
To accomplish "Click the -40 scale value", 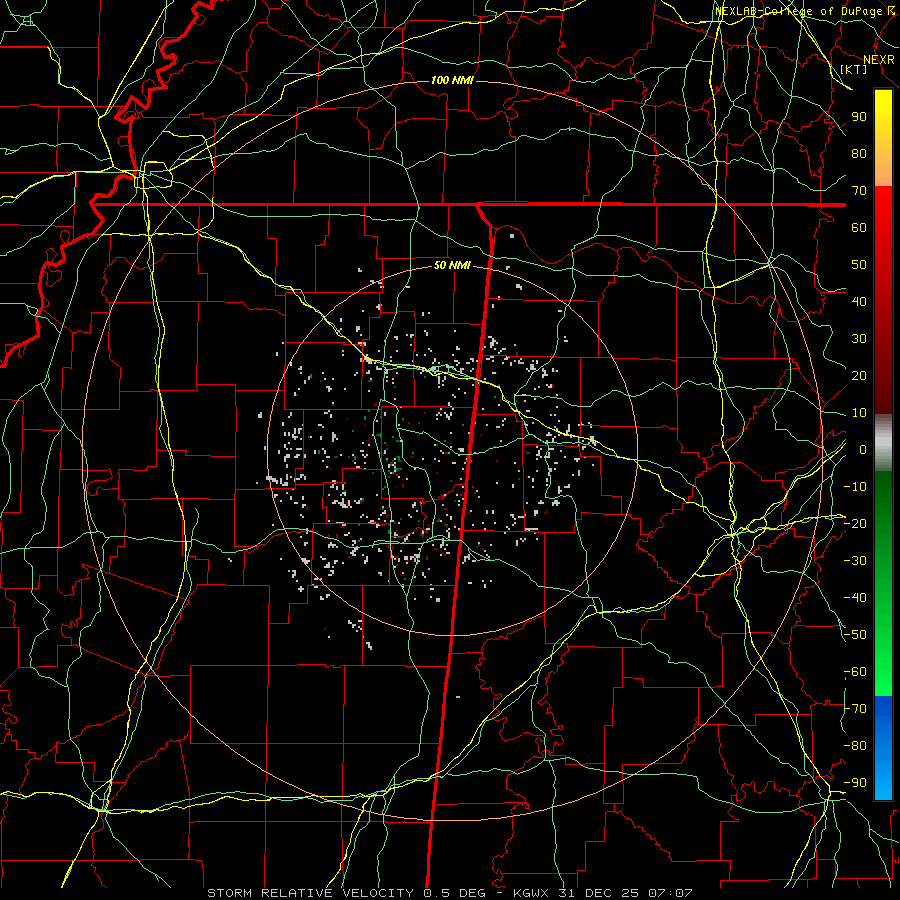I will (855, 598).
